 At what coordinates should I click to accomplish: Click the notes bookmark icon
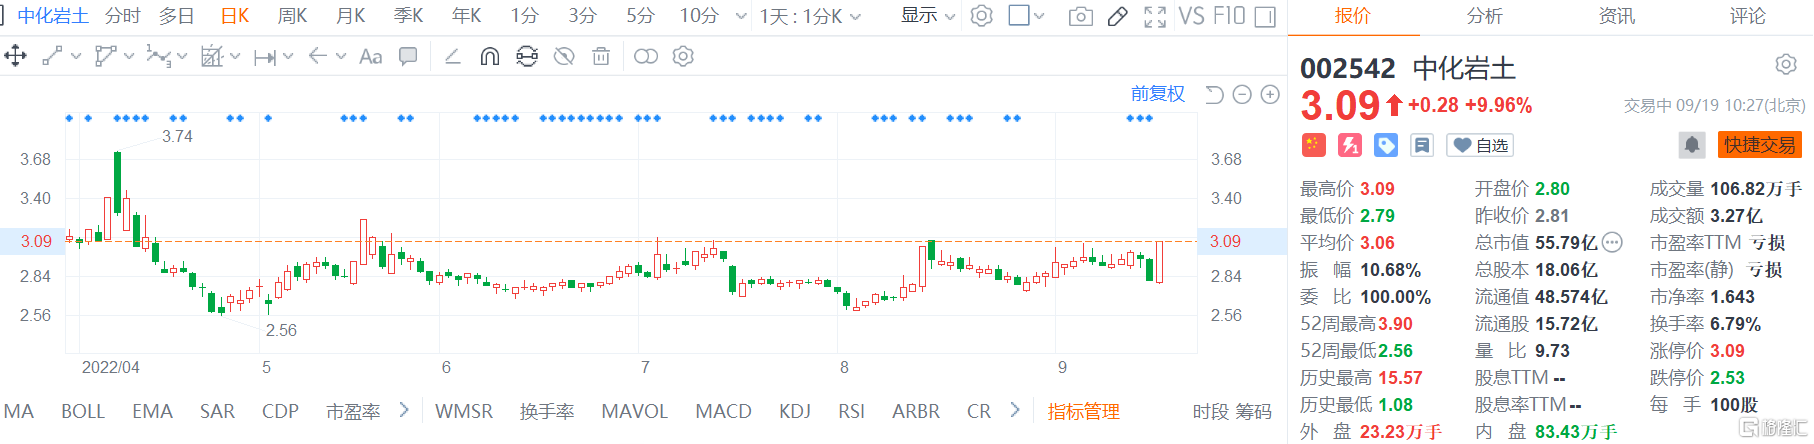click(1422, 145)
